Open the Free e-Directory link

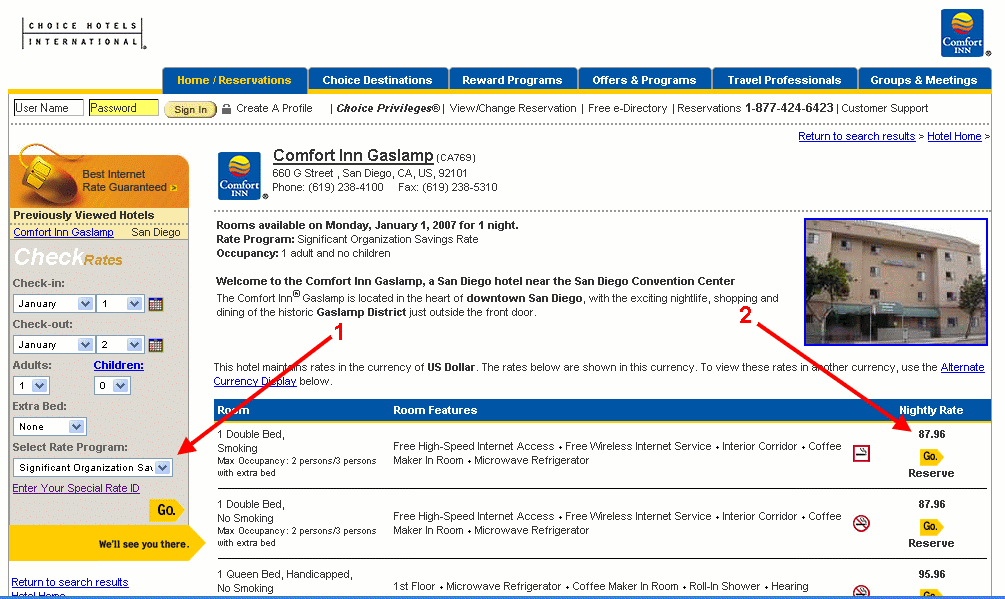[627, 108]
